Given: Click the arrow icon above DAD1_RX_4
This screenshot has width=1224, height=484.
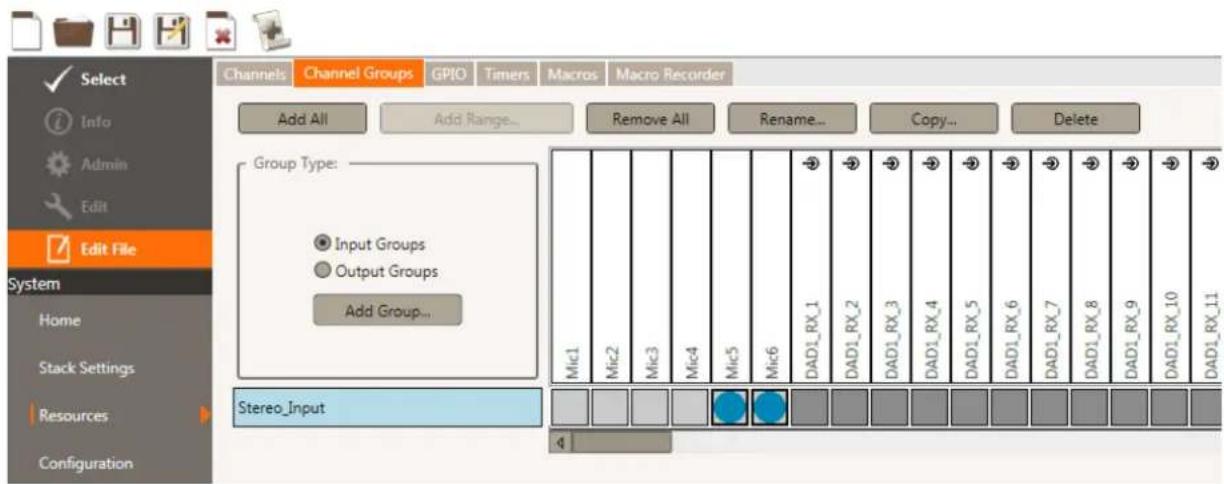Looking at the screenshot, I should pyautogui.click(x=931, y=162).
